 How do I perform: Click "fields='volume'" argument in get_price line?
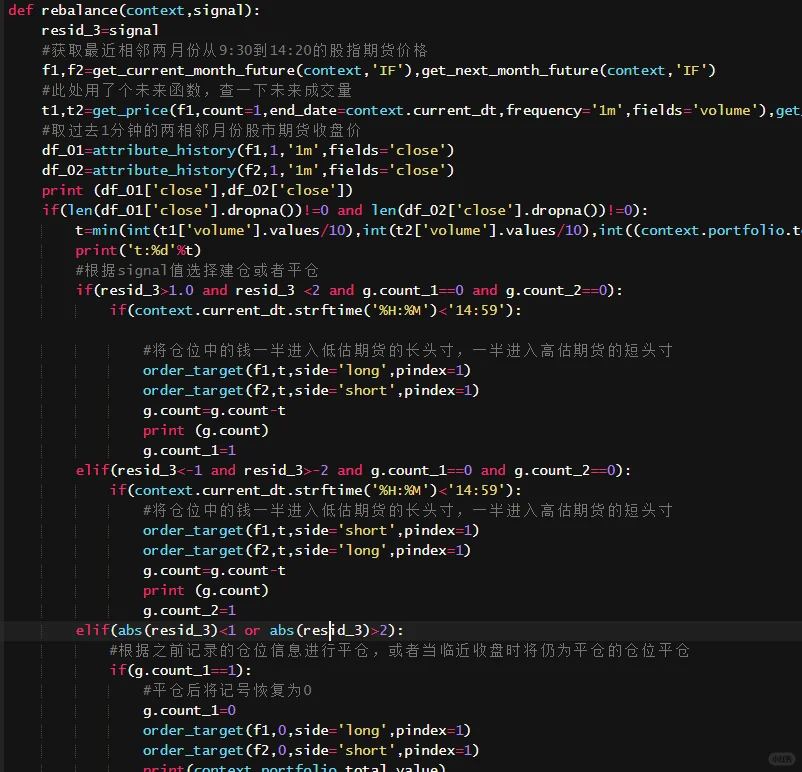696,110
